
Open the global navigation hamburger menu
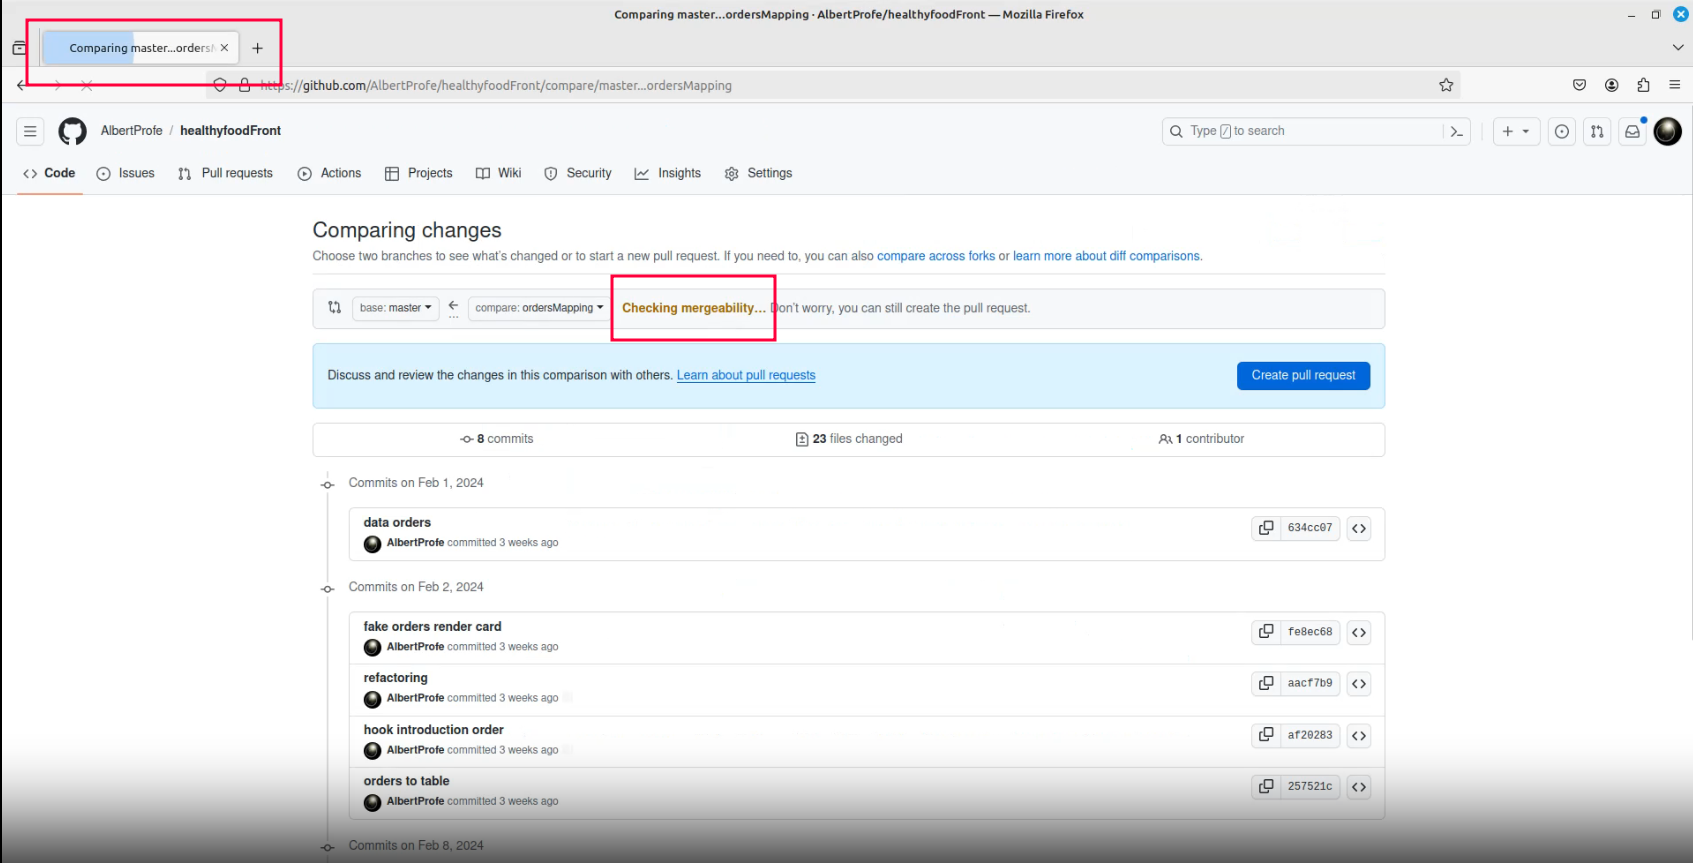click(30, 131)
